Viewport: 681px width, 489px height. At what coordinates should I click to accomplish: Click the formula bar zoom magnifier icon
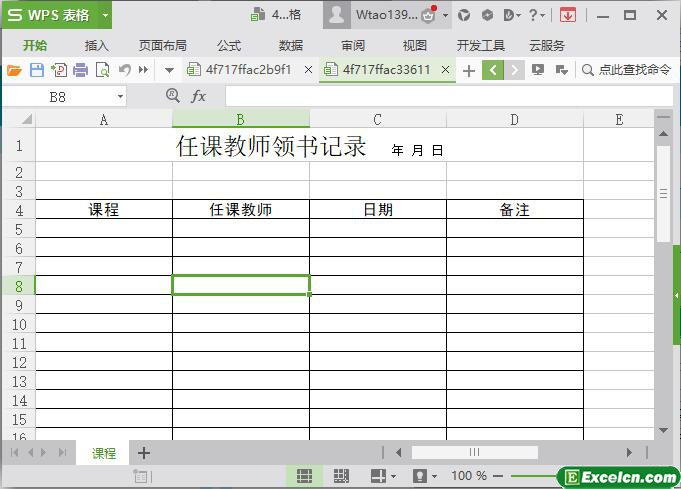pyautogui.click(x=173, y=95)
